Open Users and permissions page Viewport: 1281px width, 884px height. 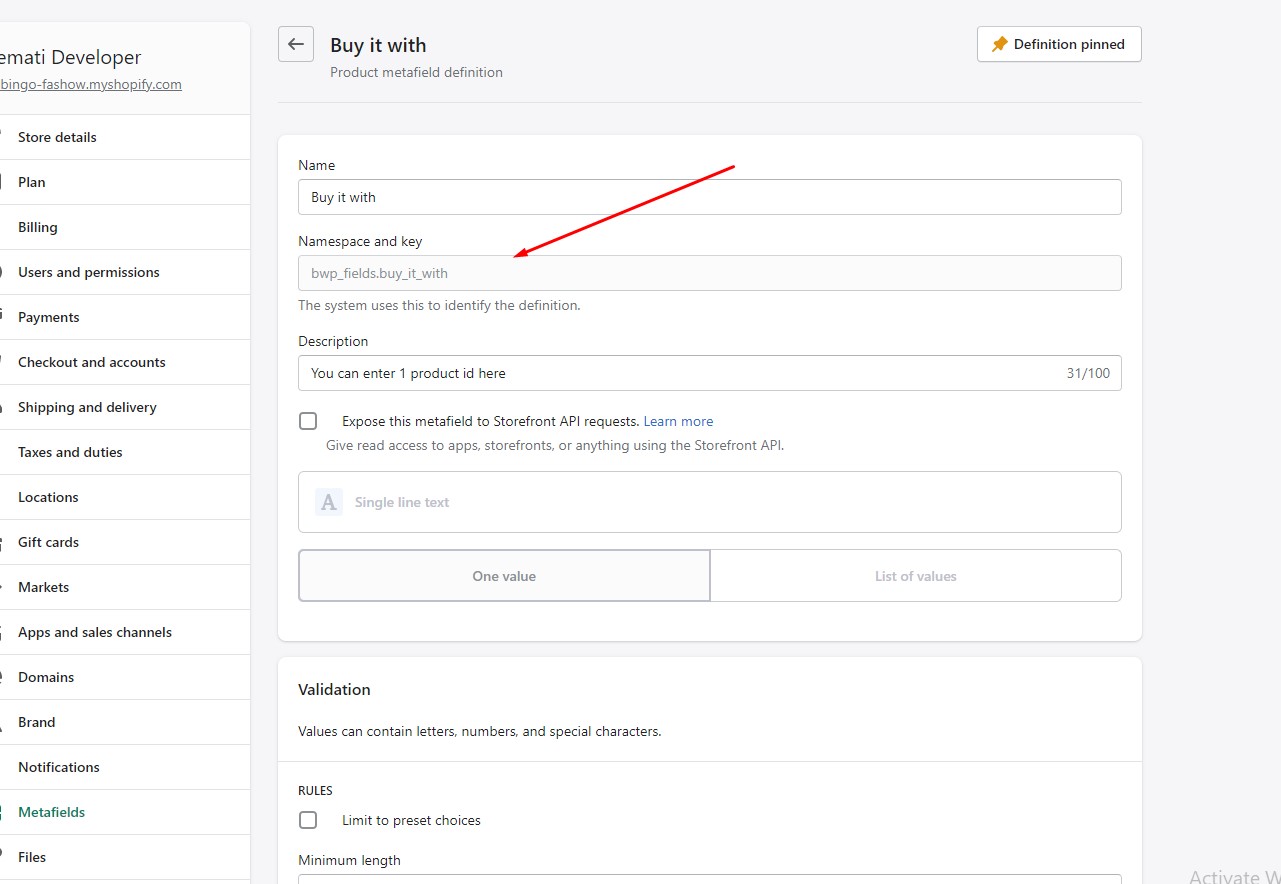pyautogui.click(x=89, y=272)
